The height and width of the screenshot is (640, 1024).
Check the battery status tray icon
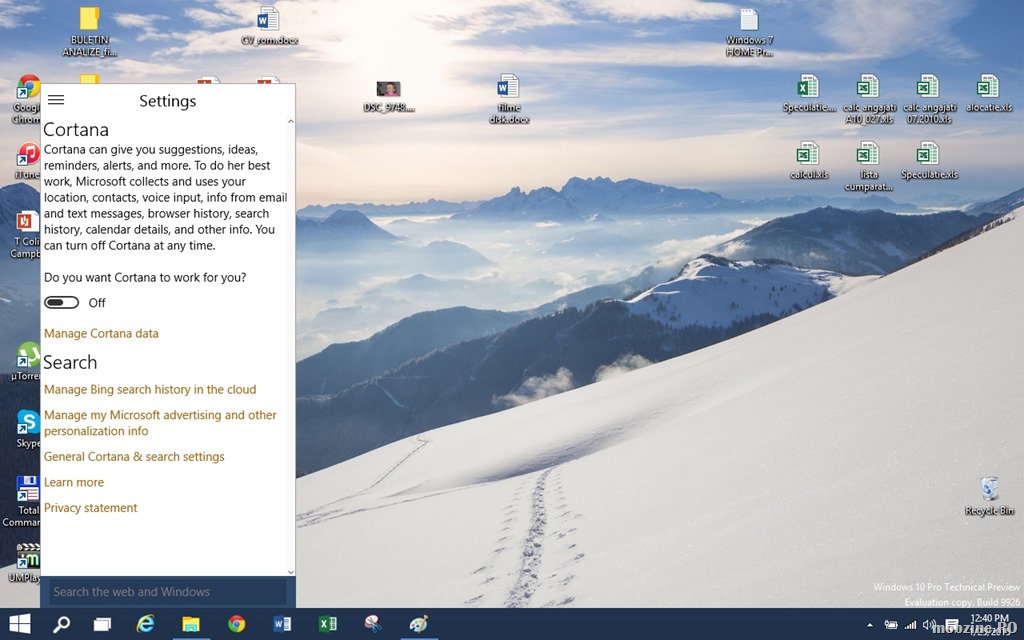point(890,625)
